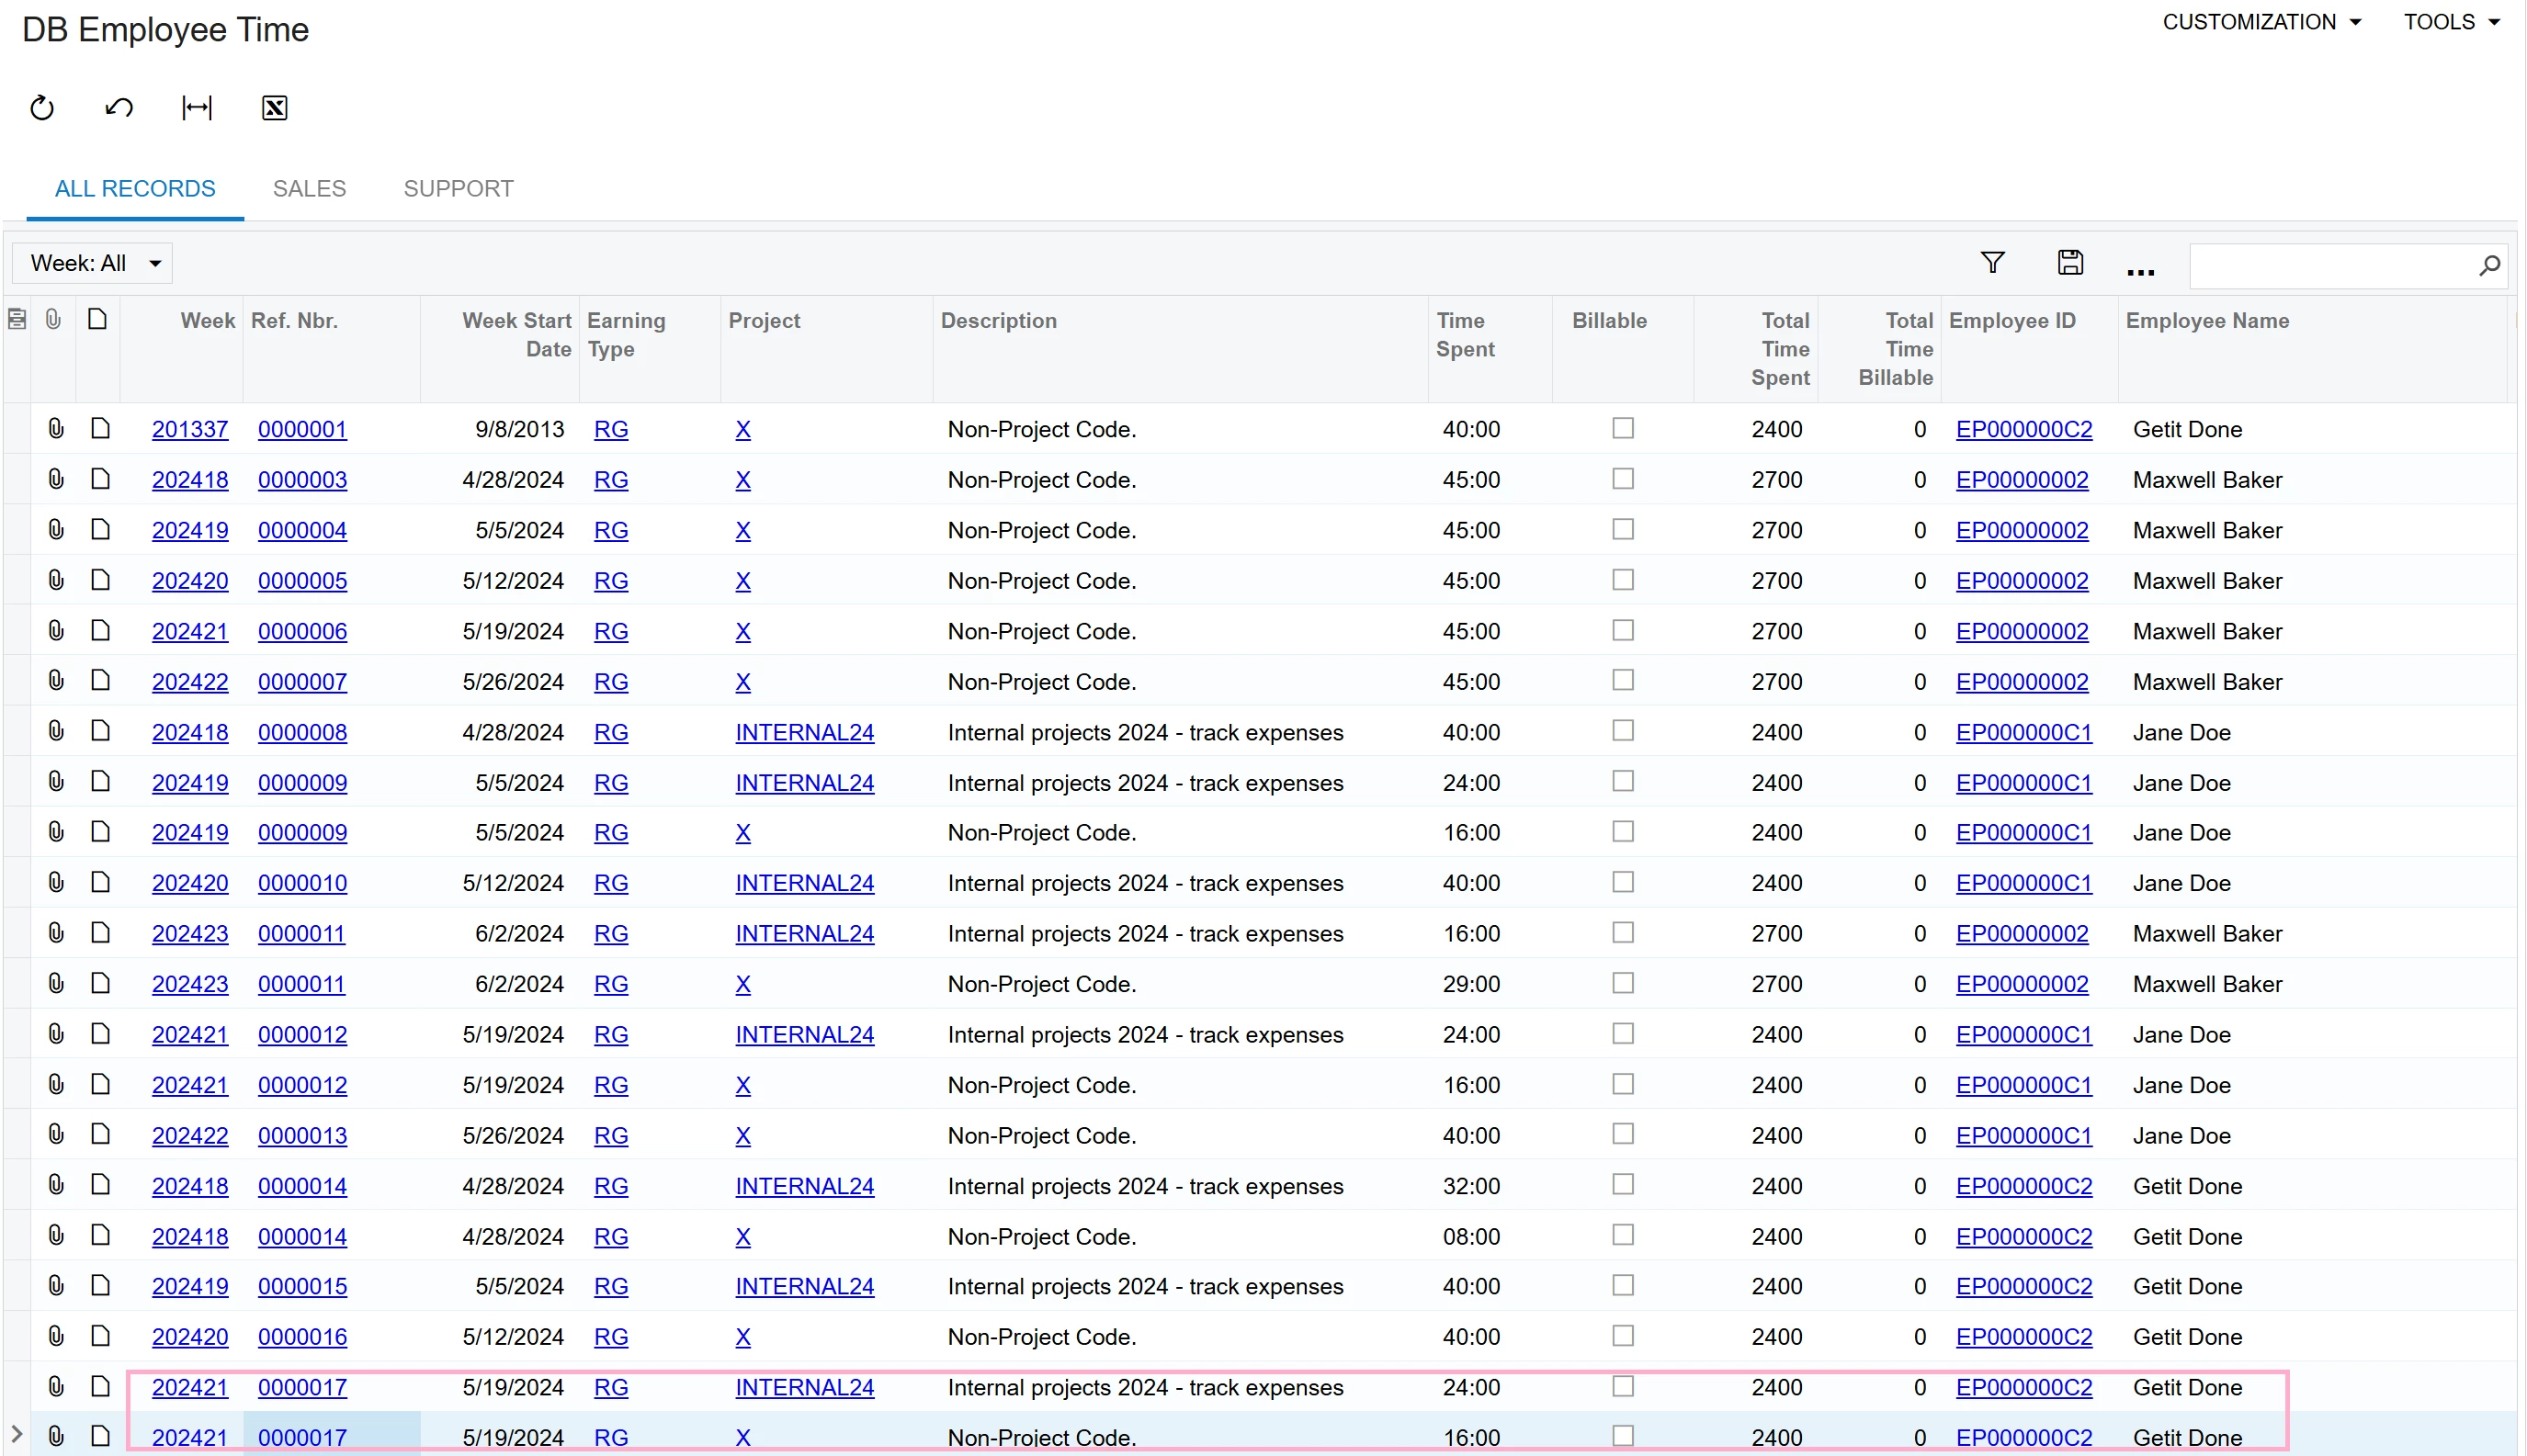Click the save filter disk icon
Viewport: 2527px width, 1456px height.
[x=2070, y=263]
